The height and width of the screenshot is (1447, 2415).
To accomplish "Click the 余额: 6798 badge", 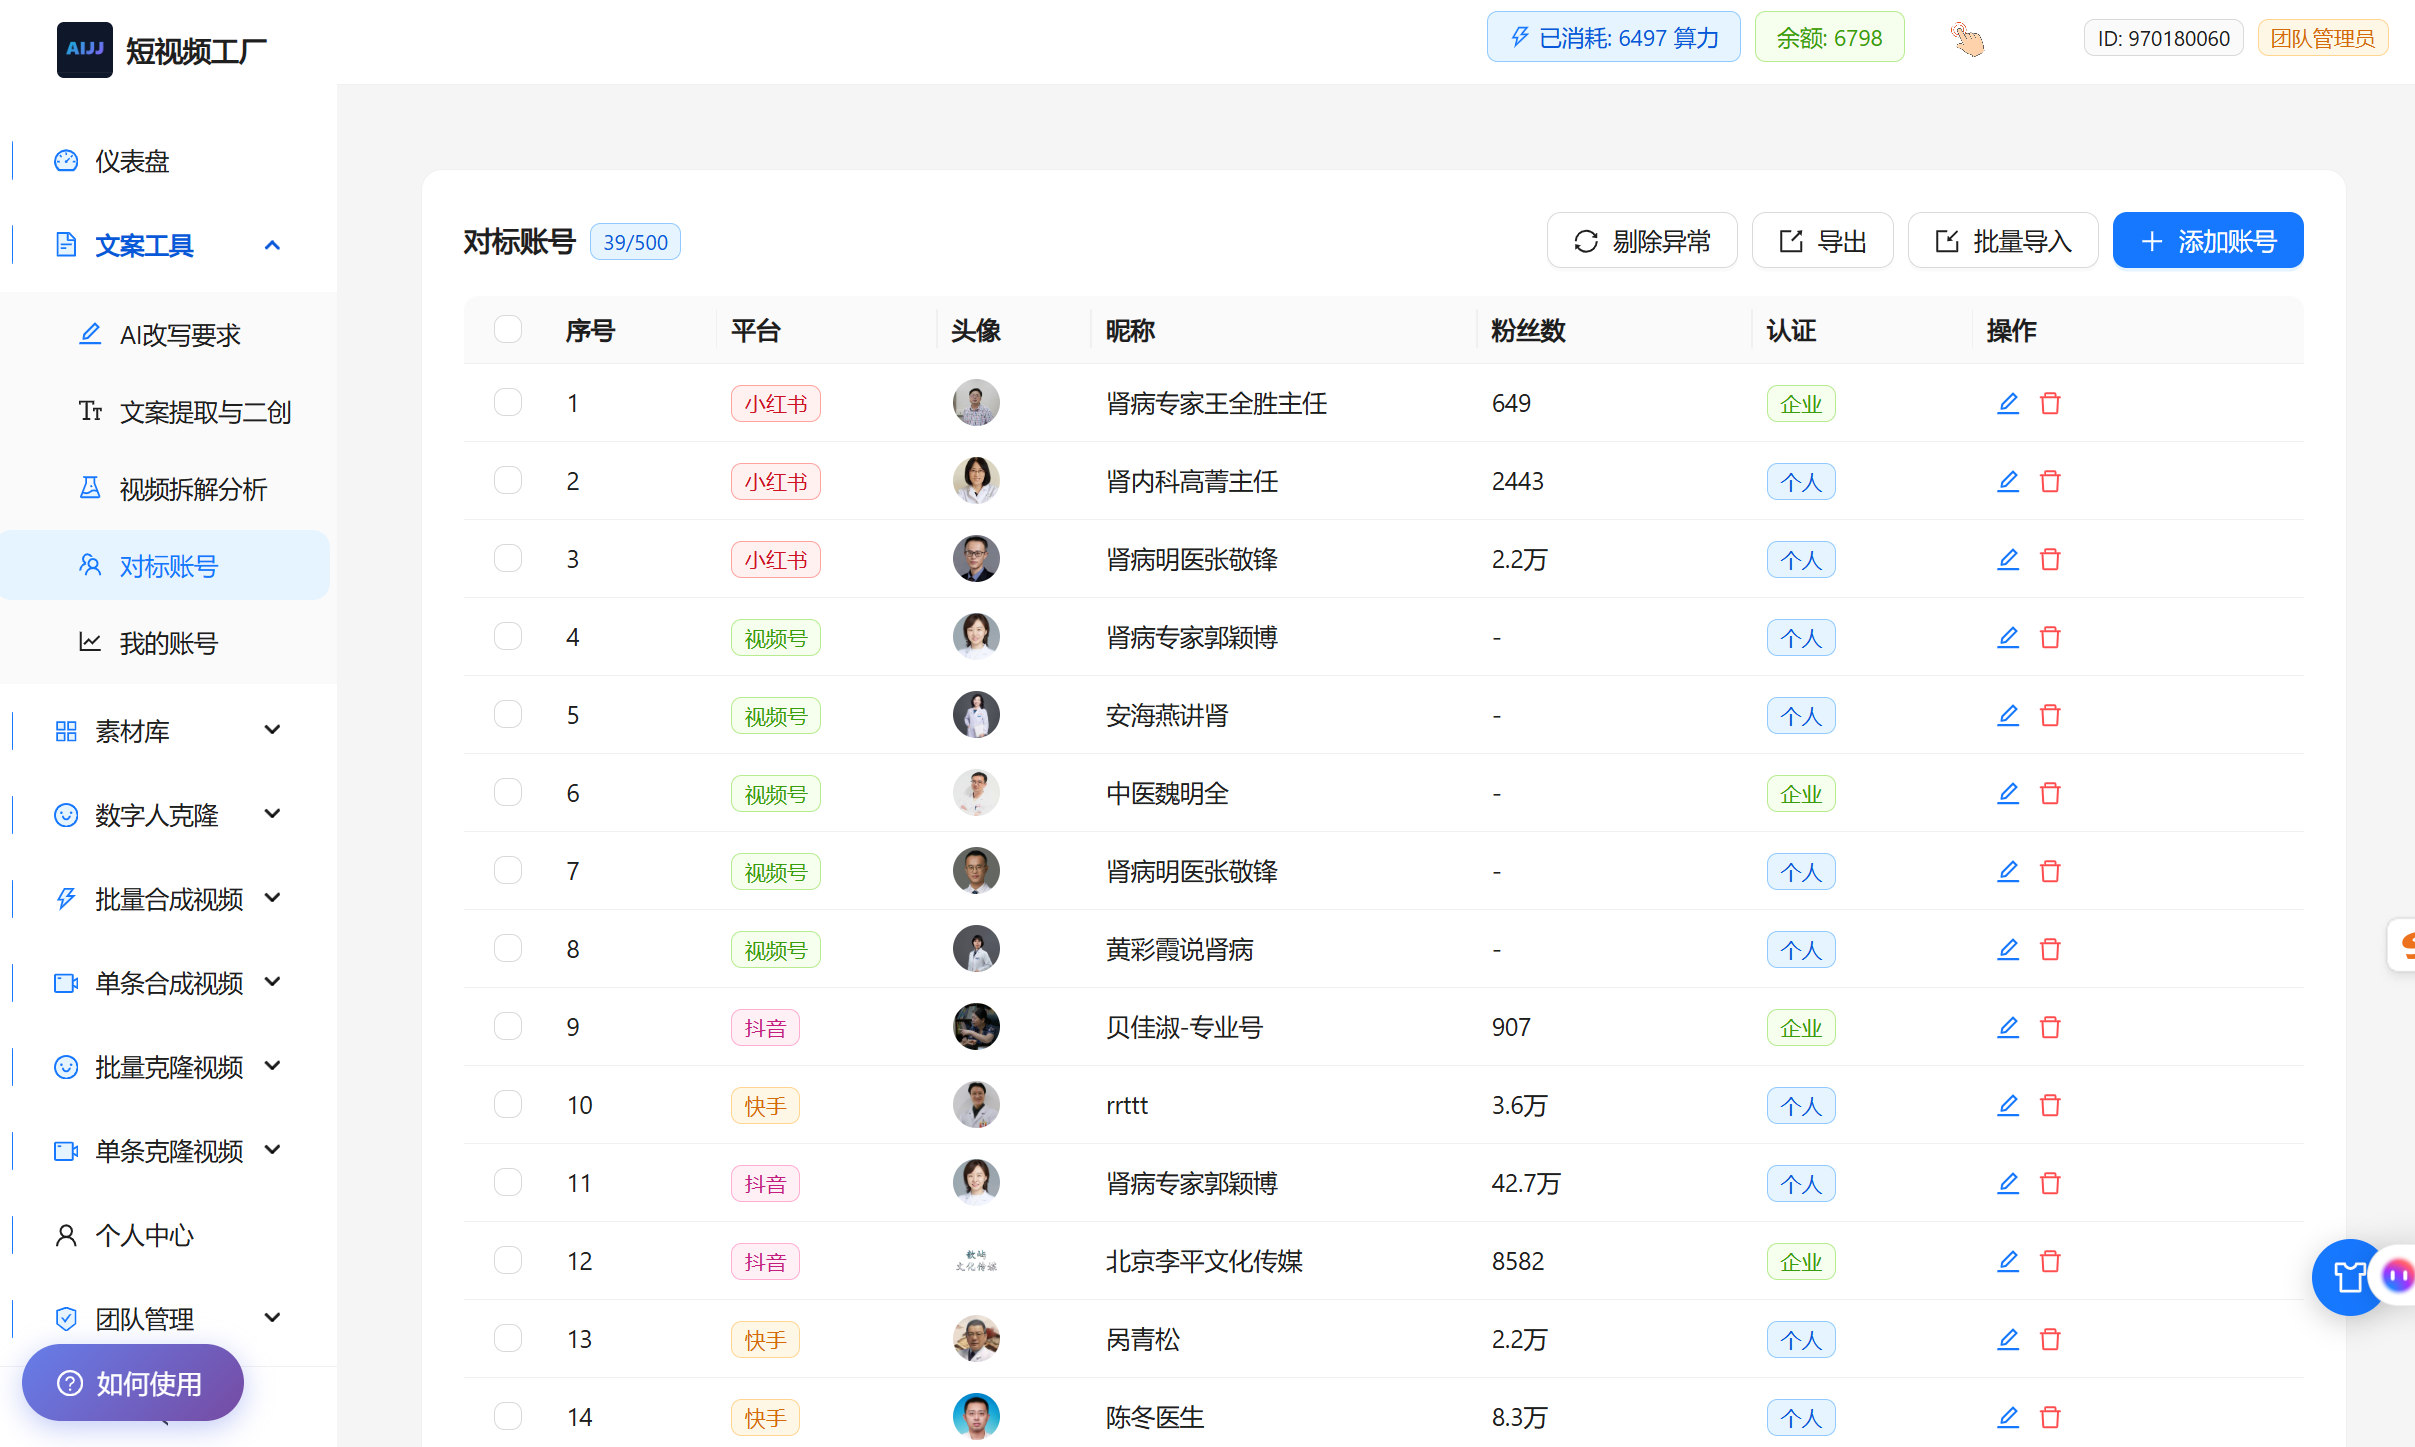I will pyautogui.click(x=1829, y=38).
